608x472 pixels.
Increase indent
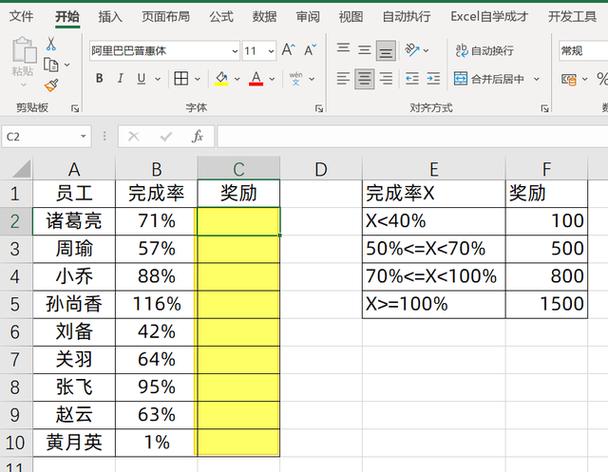(x=433, y=79)
